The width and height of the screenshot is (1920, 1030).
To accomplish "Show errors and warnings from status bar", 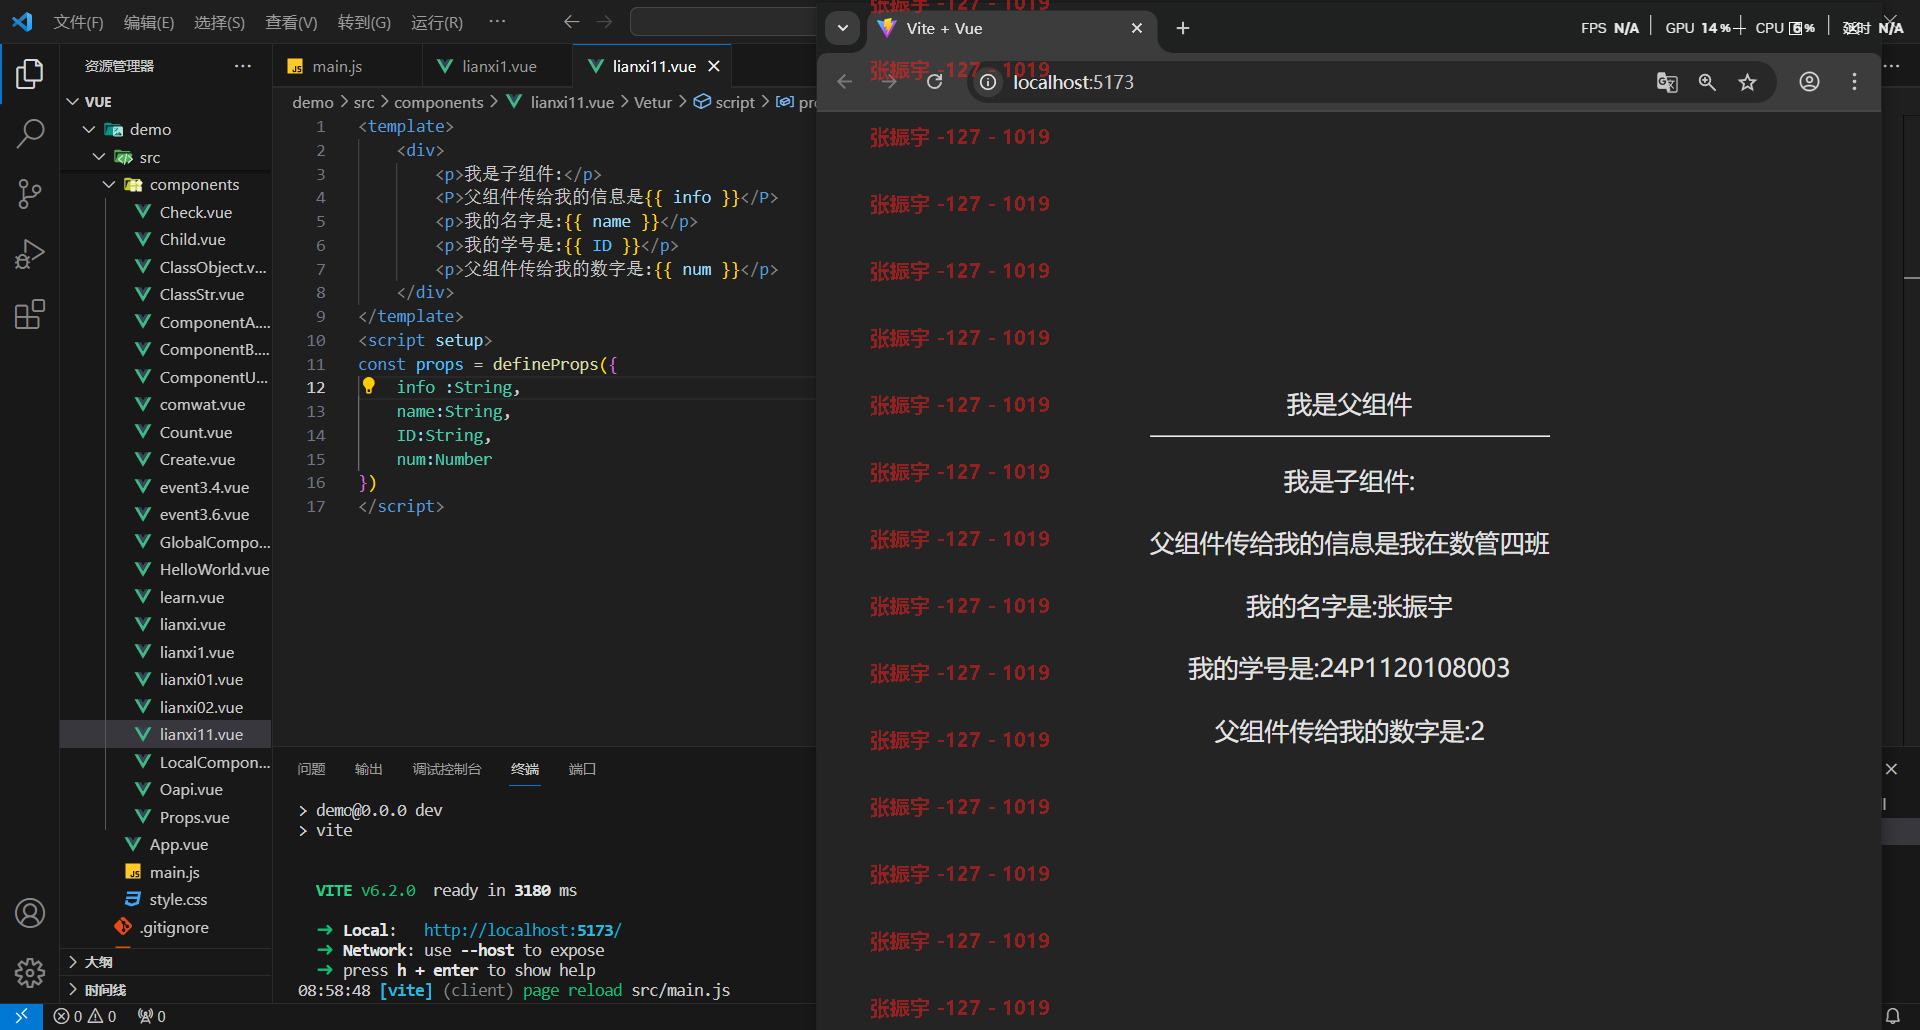I will [85, 1016].
